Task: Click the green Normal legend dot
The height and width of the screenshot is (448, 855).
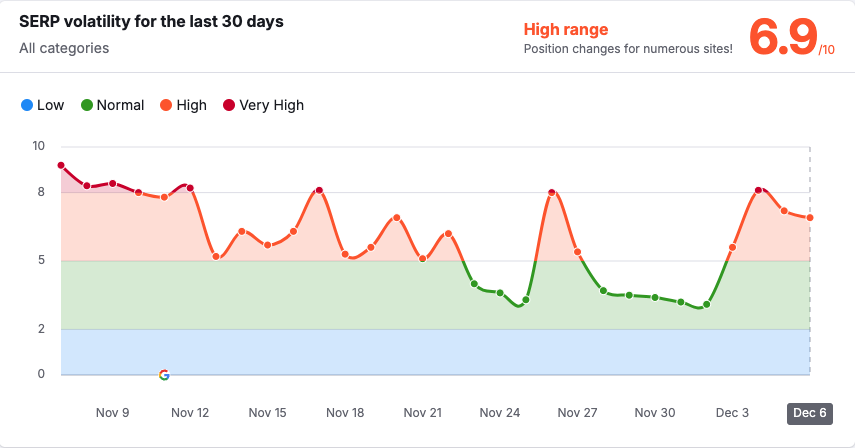Action: point(87,105)
